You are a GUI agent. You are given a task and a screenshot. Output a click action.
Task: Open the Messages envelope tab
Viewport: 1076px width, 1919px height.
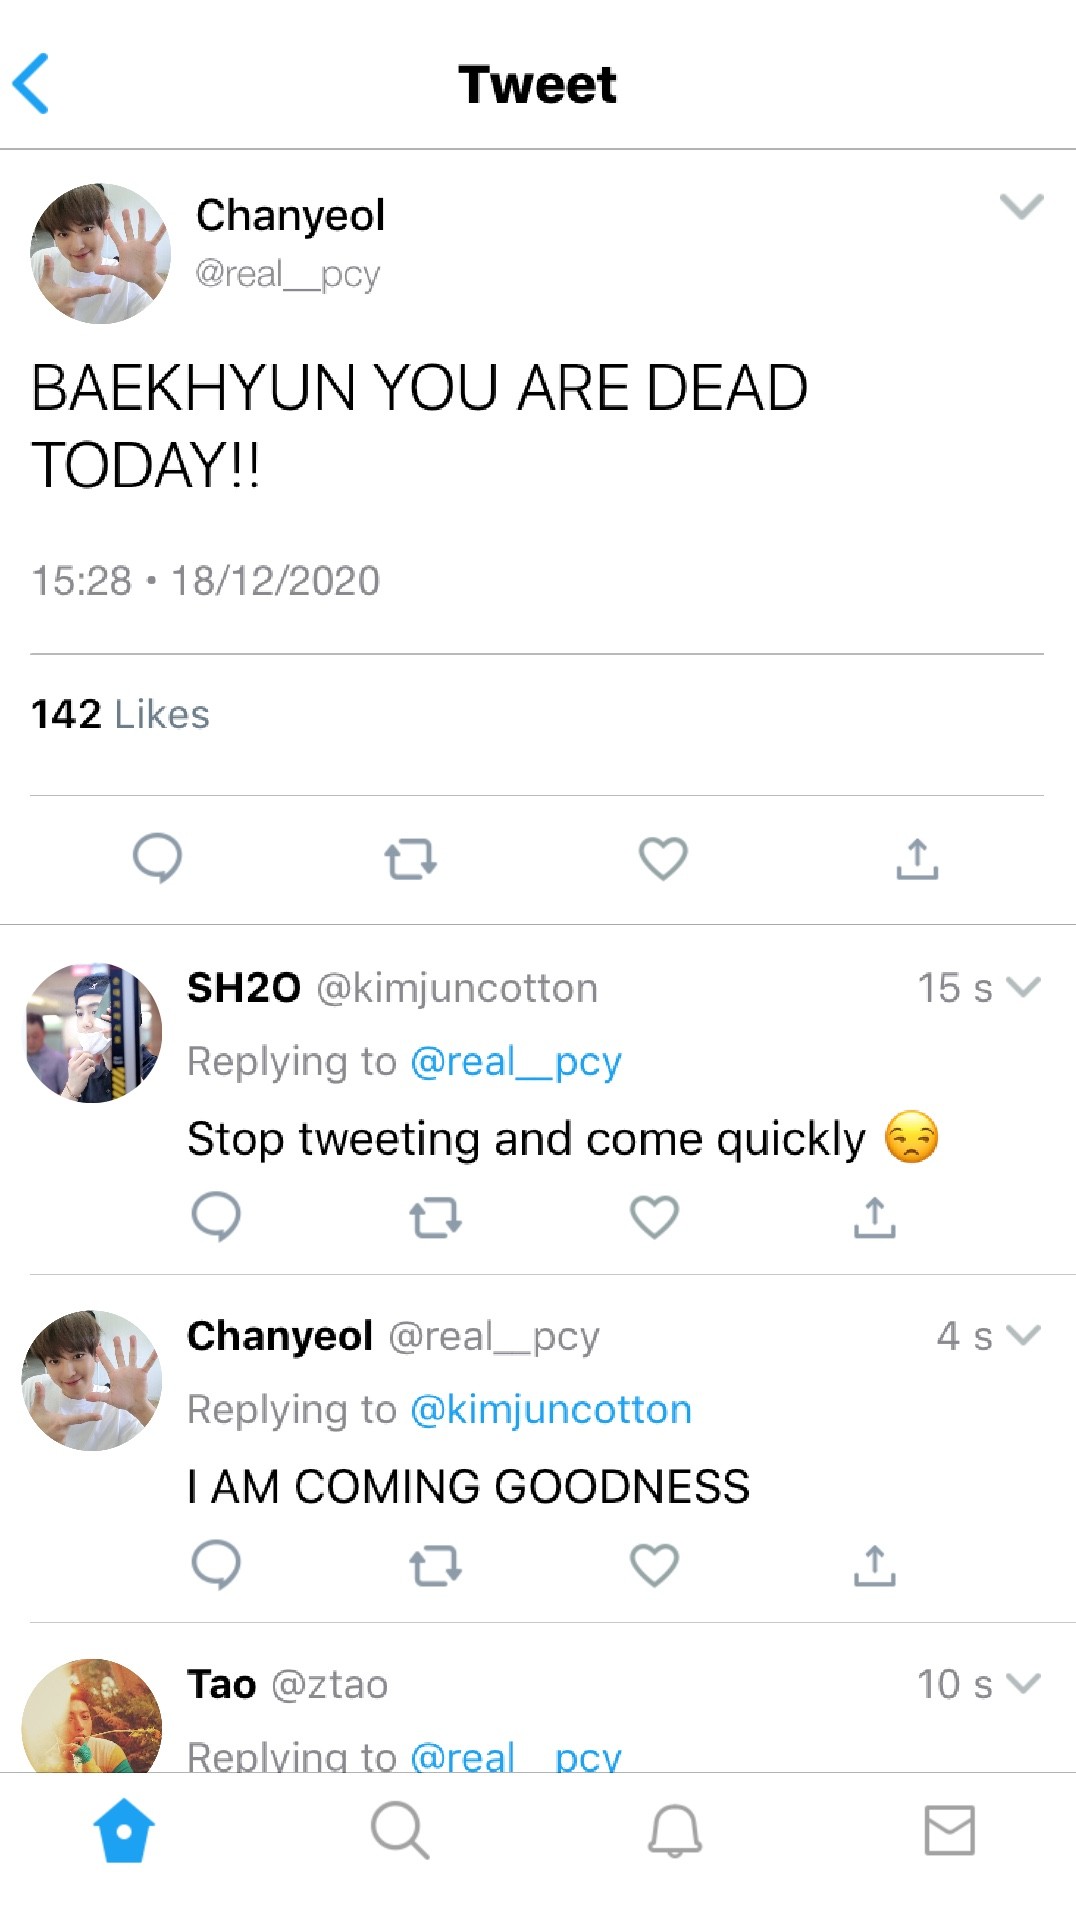949,1830
